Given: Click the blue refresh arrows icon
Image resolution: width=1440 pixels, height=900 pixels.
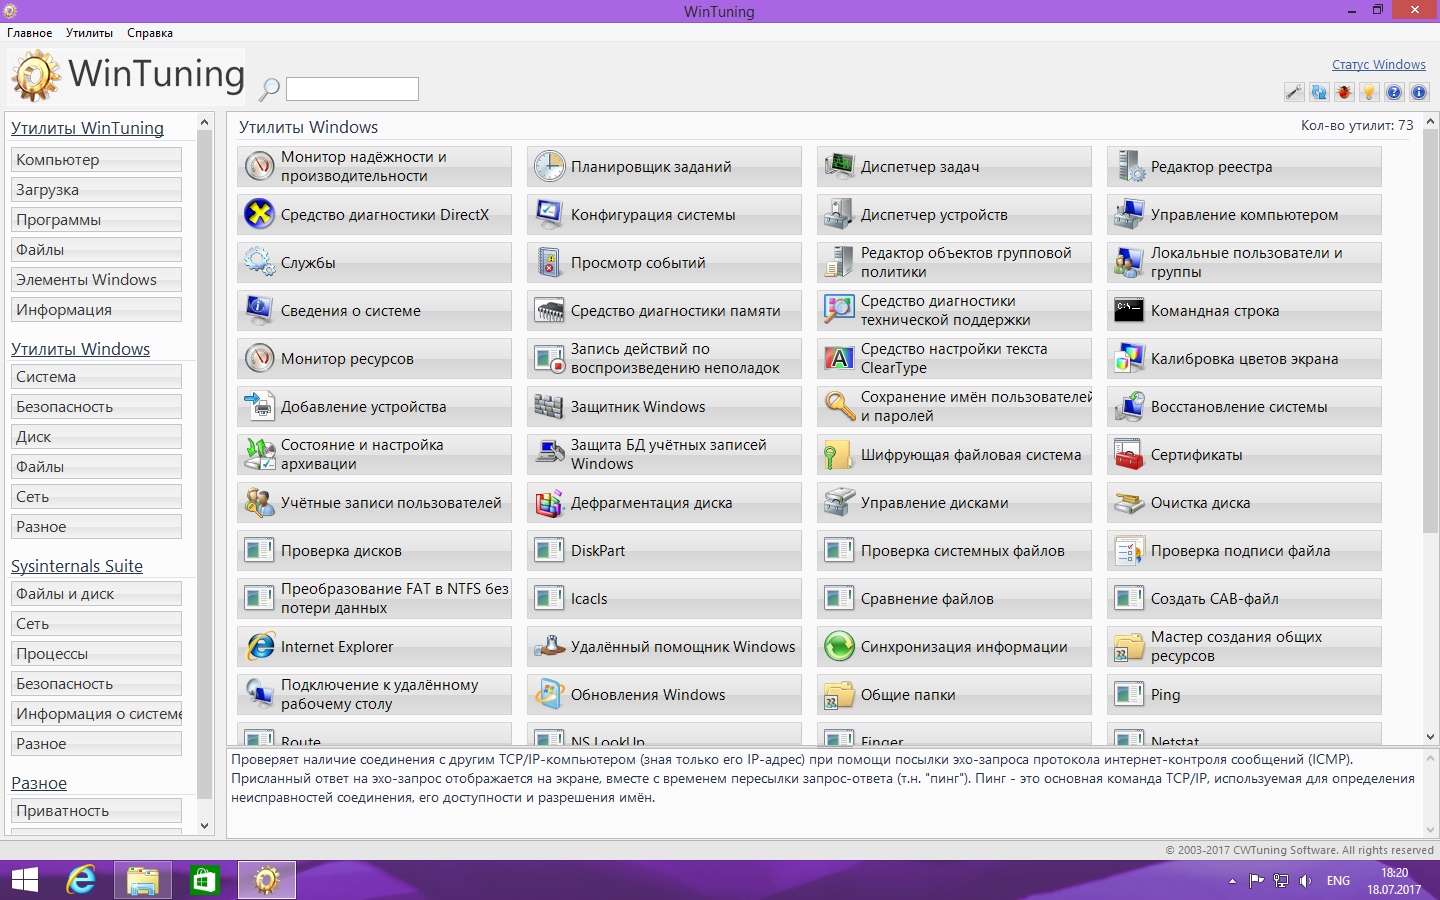Looking at the screenshot, I should 1319,92.
